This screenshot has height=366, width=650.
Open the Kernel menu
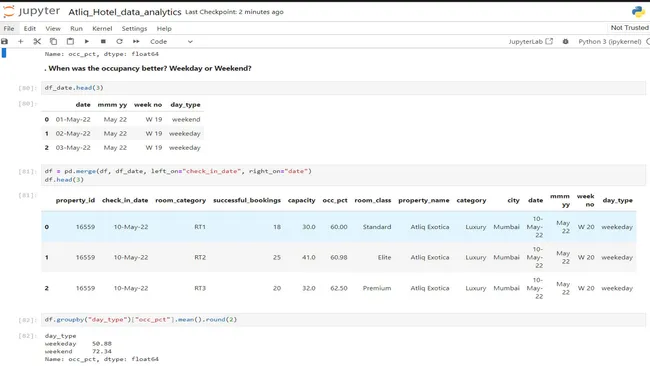click(102, 29)
